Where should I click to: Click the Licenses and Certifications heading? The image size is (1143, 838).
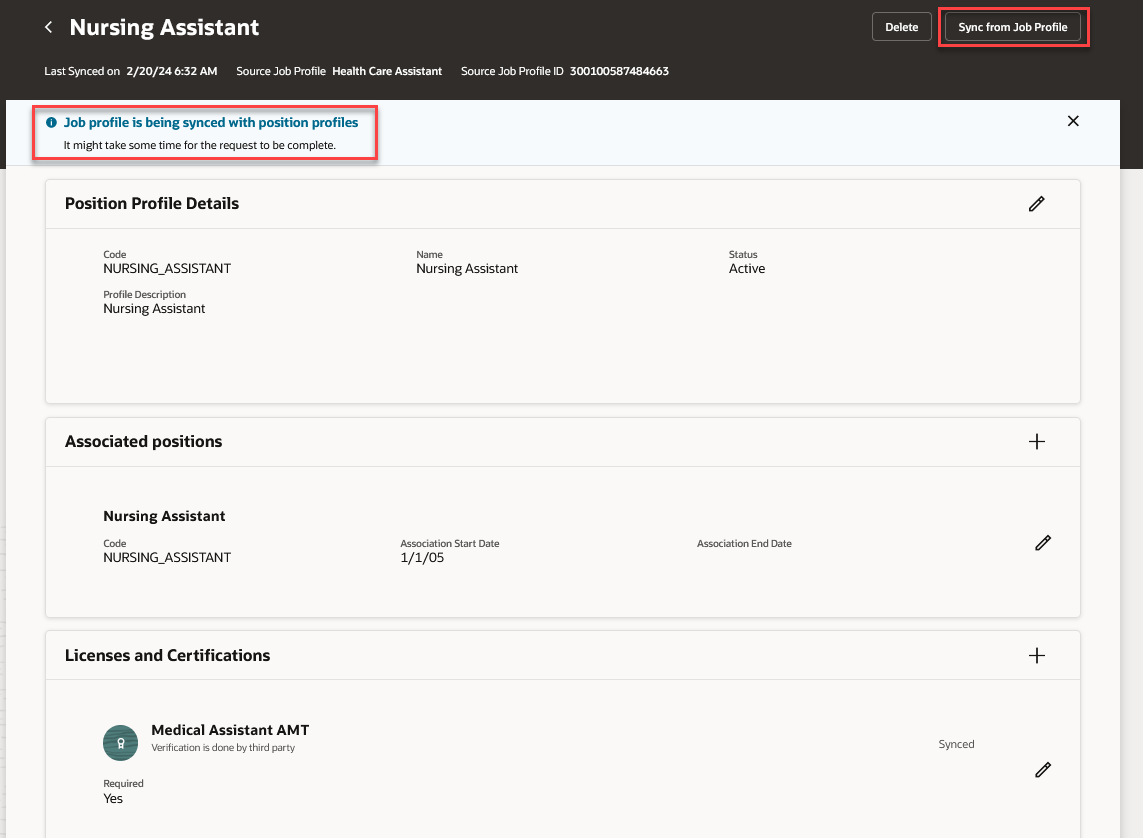point(168,655)
